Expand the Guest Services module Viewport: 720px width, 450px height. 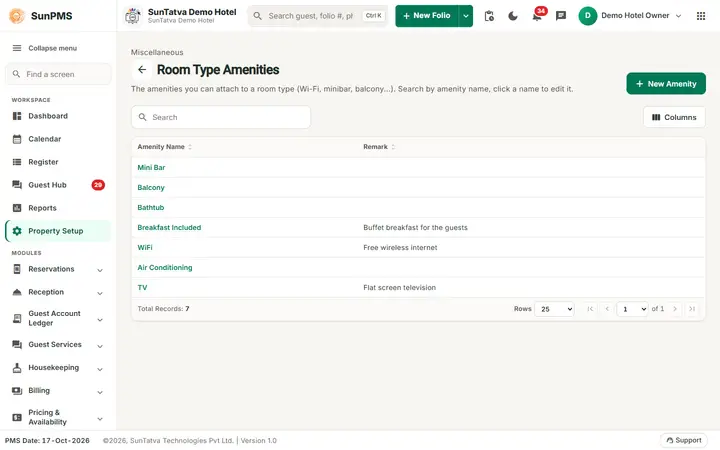(58, 345)
